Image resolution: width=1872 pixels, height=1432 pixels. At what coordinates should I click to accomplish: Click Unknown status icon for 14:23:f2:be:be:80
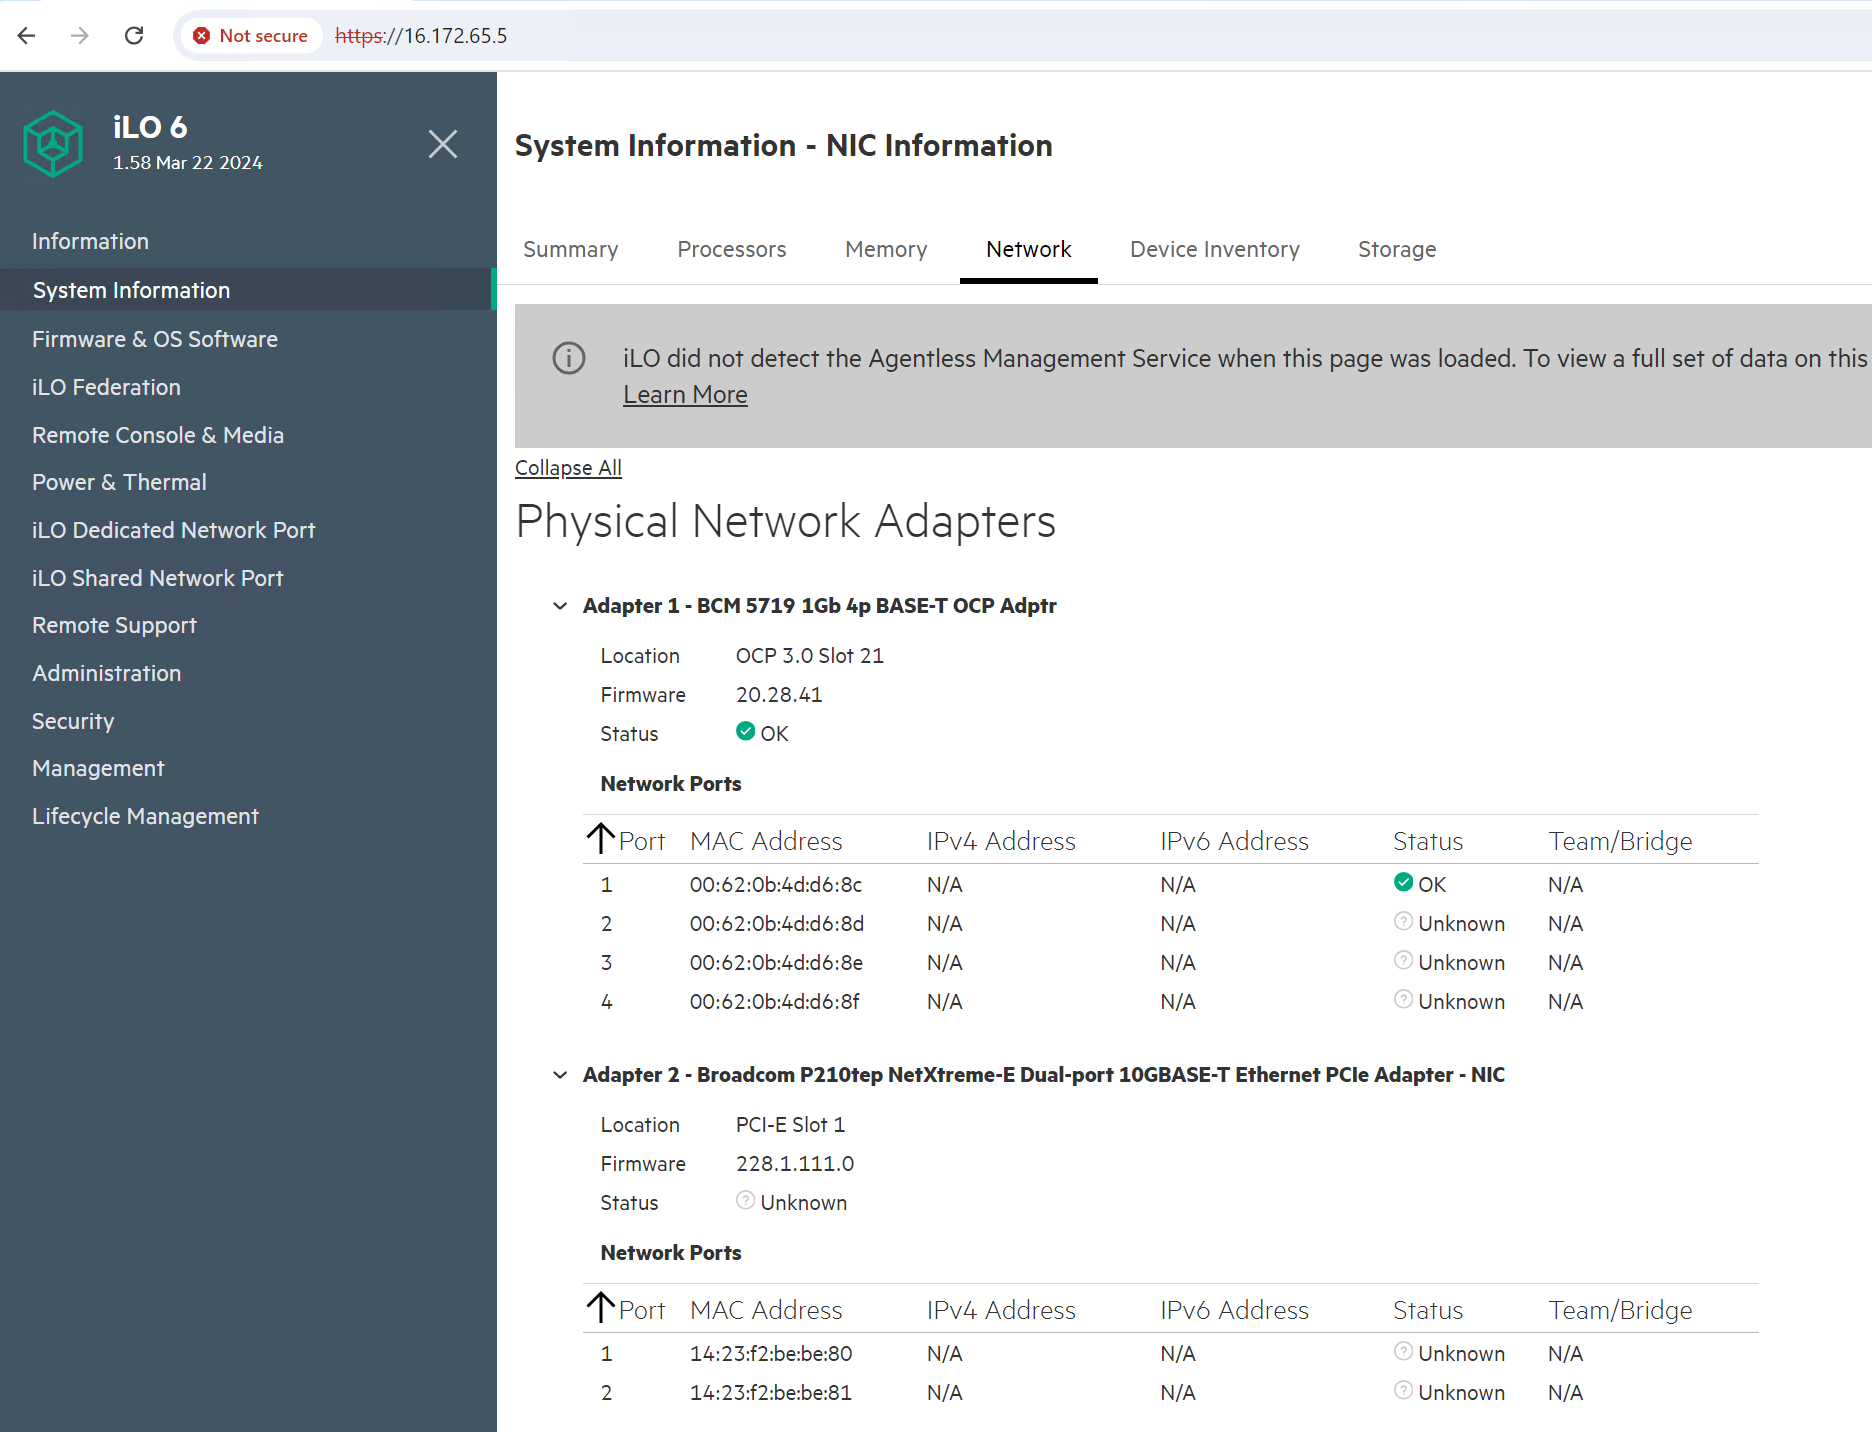pos(1403,1351)
